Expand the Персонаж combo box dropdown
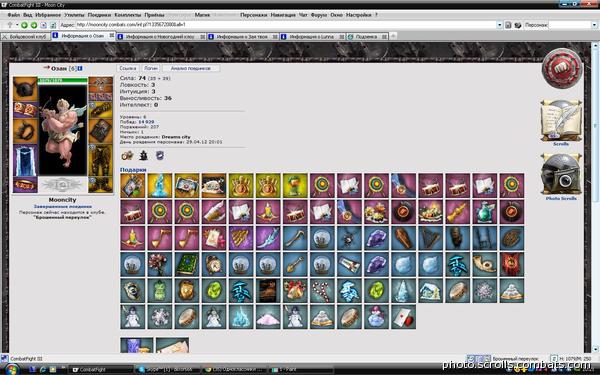600x375 pixels. point(594,25)
